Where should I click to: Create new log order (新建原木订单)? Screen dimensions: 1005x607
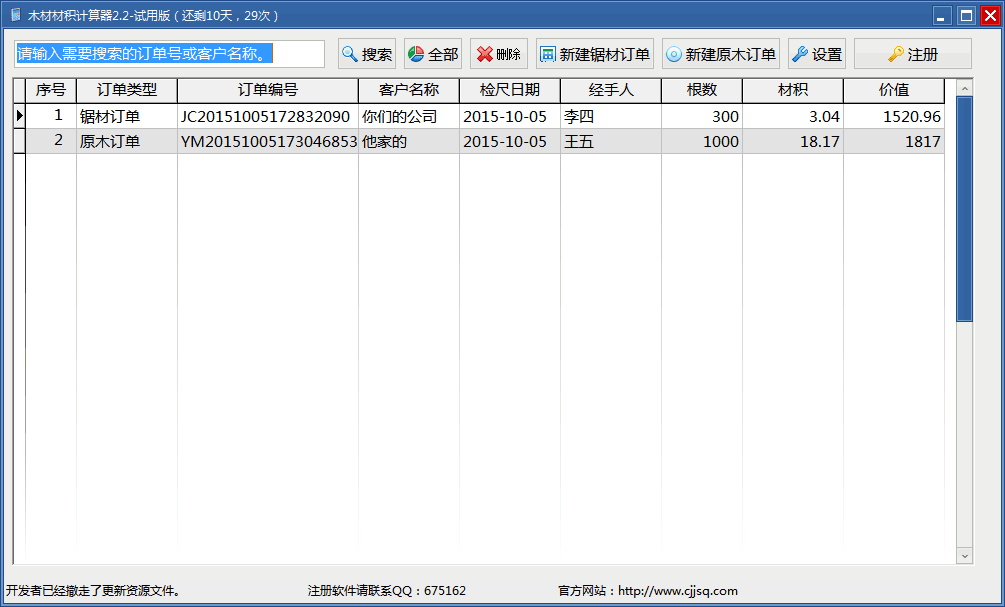[720, 54]
